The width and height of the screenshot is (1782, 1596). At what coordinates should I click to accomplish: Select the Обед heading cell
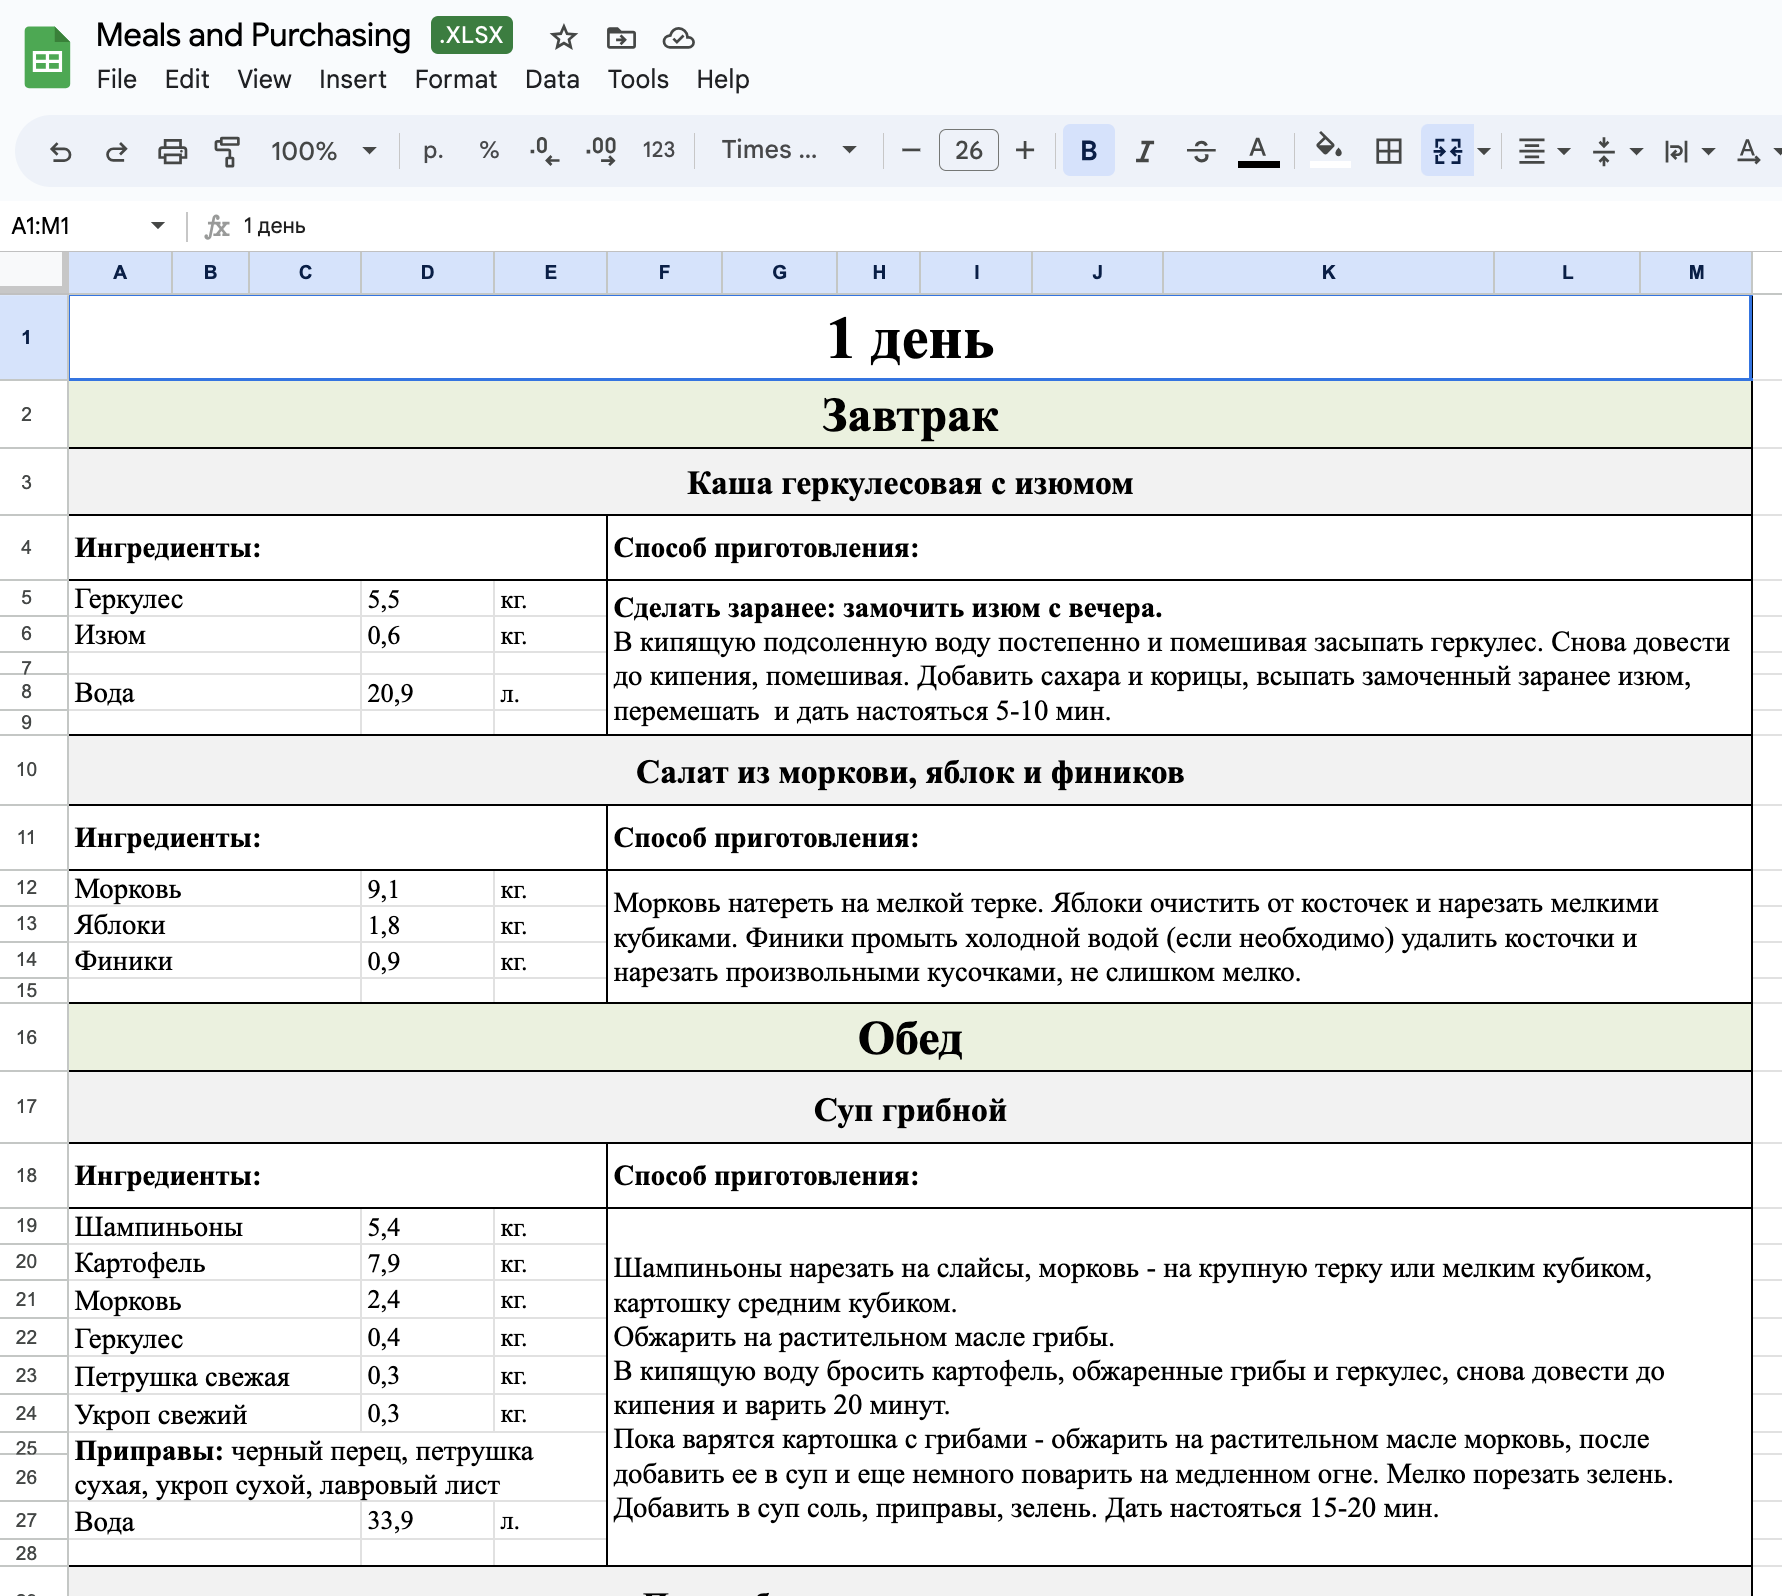pyautogui.click(x=910, y=1038)
